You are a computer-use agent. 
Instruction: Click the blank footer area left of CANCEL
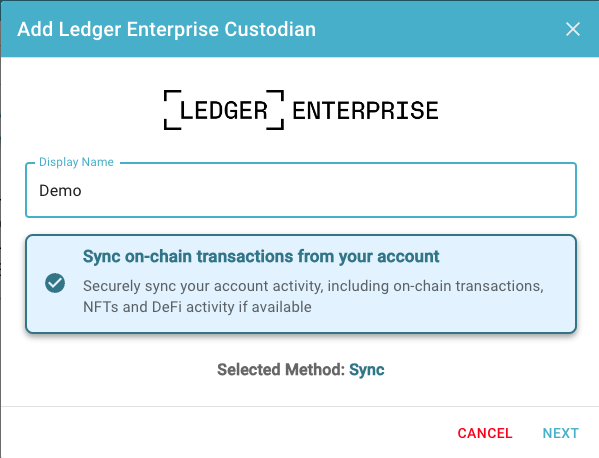229,433
